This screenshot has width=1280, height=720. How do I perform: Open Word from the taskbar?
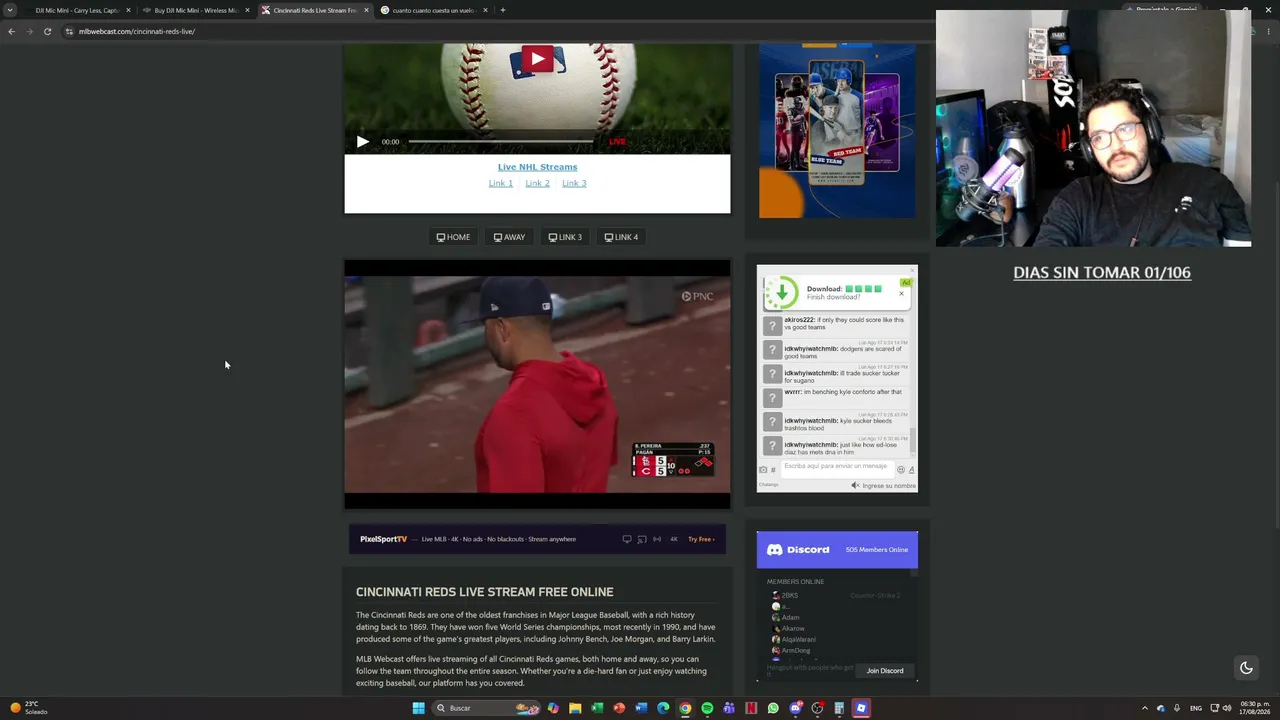pos(641,708)
